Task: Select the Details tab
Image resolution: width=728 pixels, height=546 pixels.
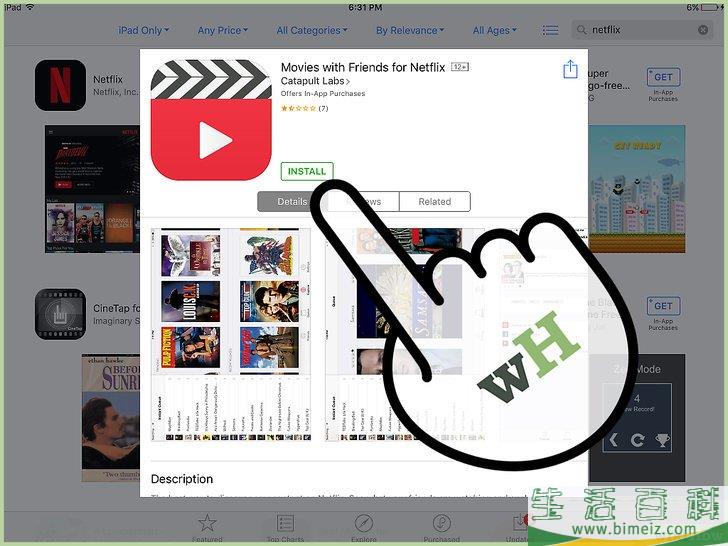Action: click(292, 202)
